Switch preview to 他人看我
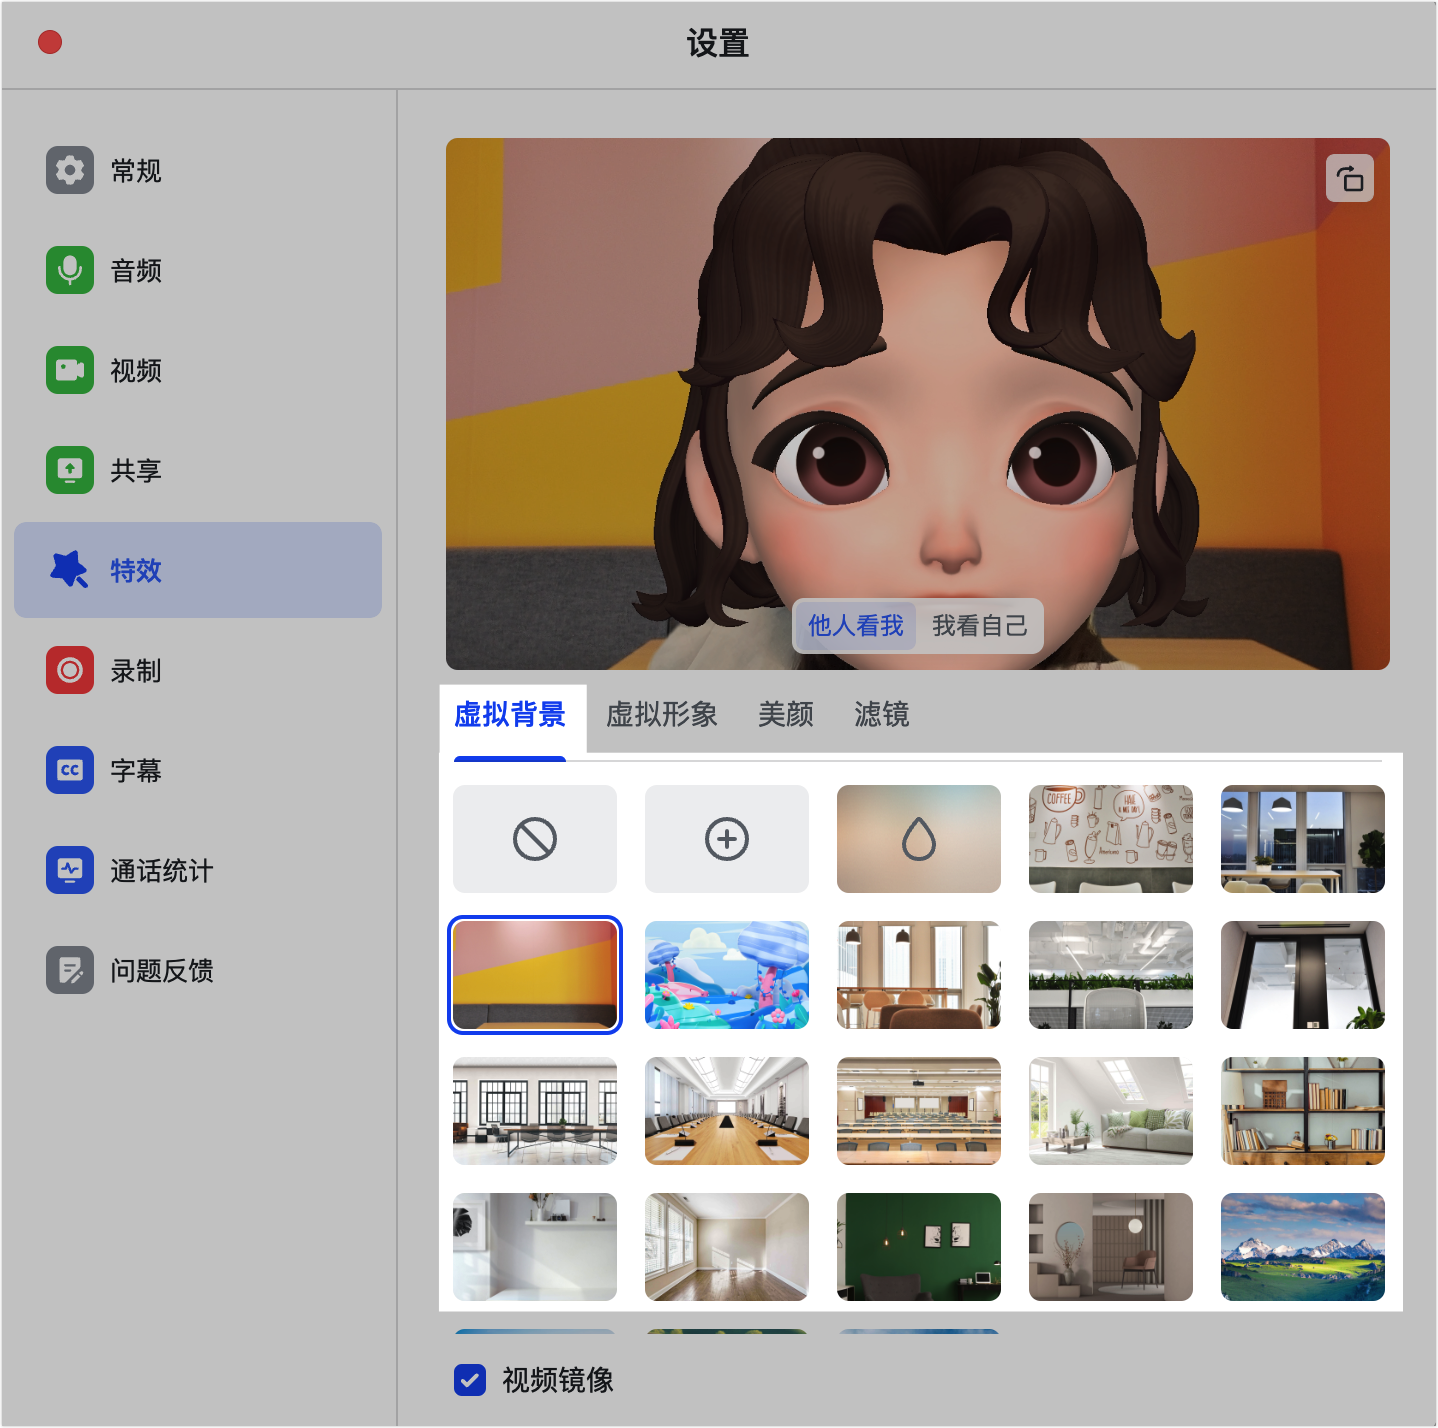This screenshot has height=1428, width=1438. 855,626
